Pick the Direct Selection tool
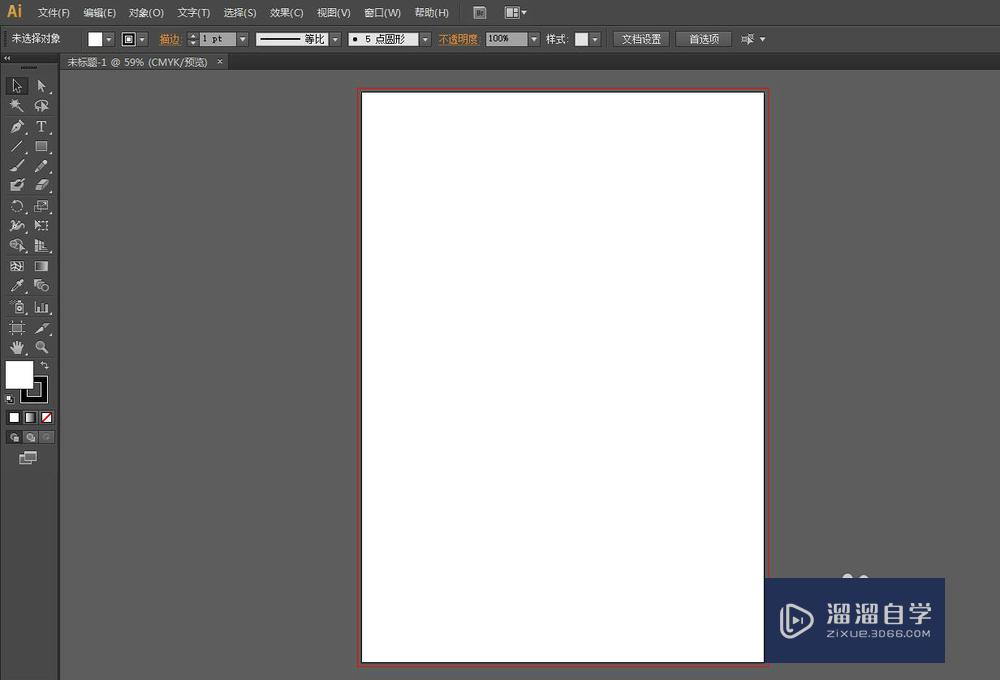This screenshot has width=1000, height=680. [41, 86]
